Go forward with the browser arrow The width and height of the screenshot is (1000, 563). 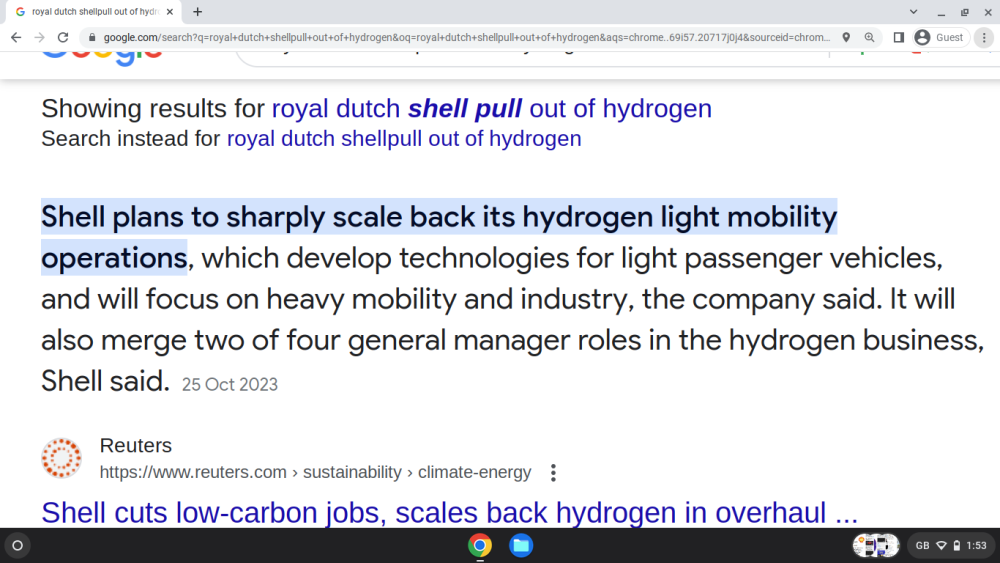click(40, 38)
